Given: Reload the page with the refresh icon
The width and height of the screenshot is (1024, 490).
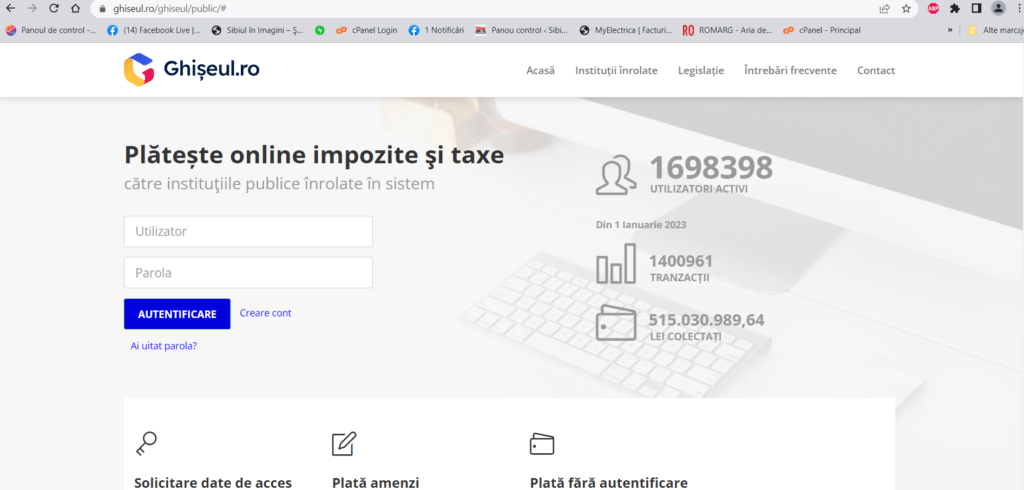Looking at the screenshot, I should pyautogui.click(x=54, y=8).
